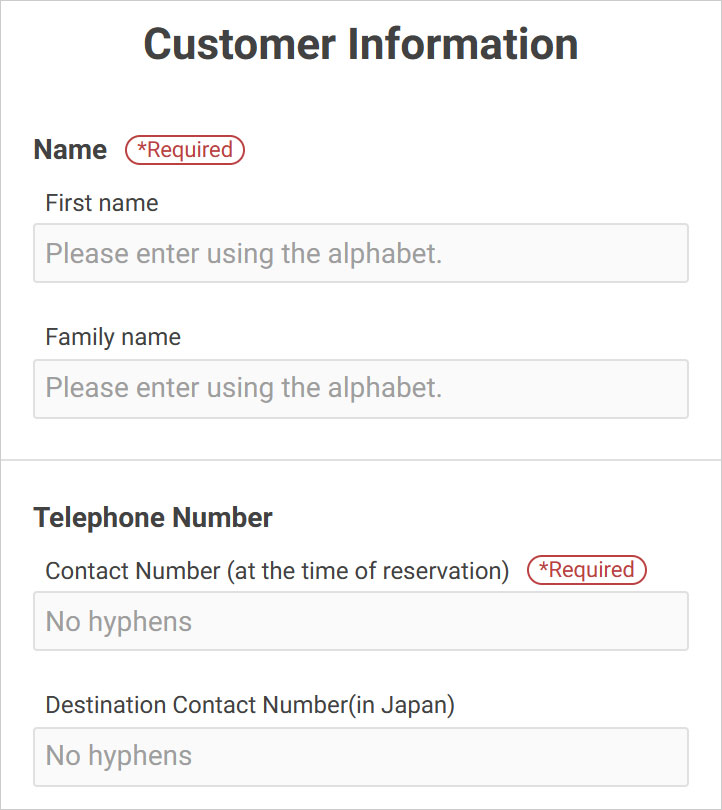
Task: Click the Family name alphabet placeholder text
Action: pyautogui.click(x=244, y=388)
